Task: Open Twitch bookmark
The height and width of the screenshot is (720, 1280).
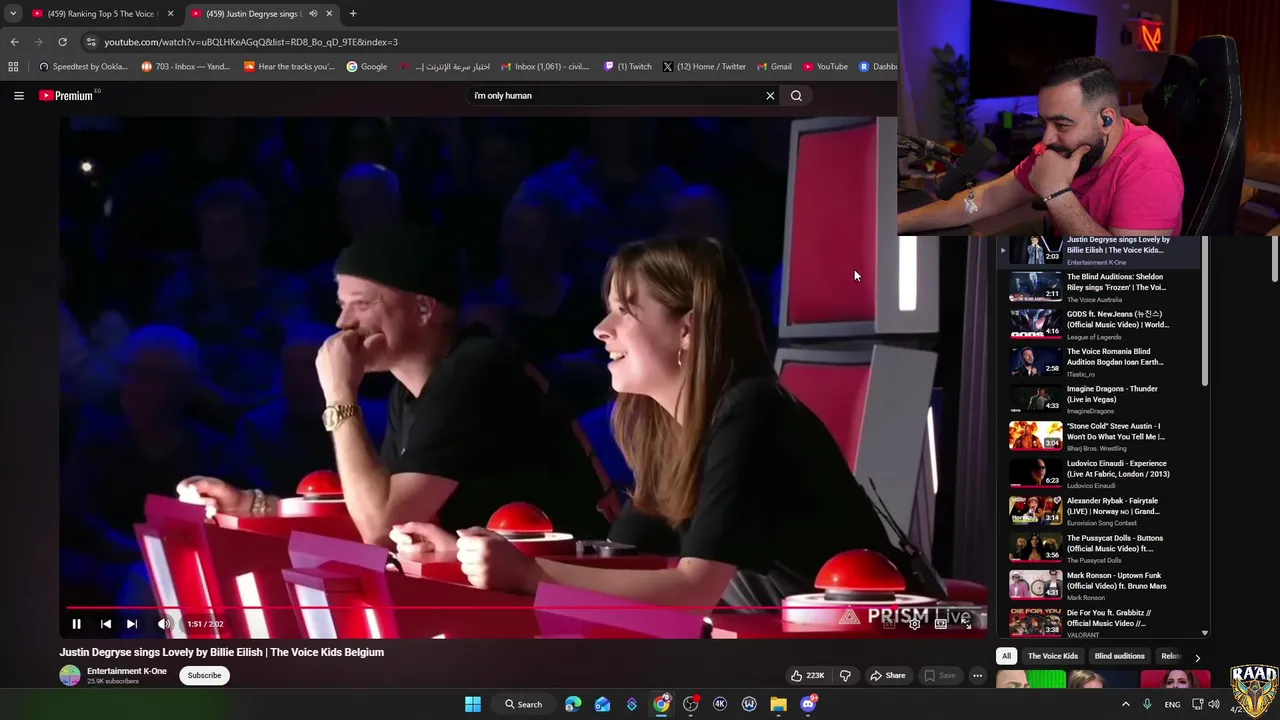Action: (x=628, y=67)
